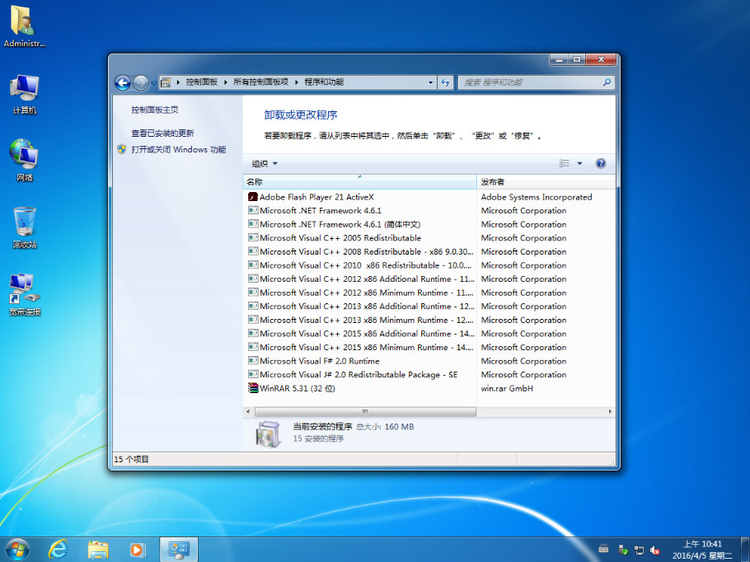Viewport: 750px width, 562px height.
Task: Click the address bar folder icon
Action: point(166,82)
